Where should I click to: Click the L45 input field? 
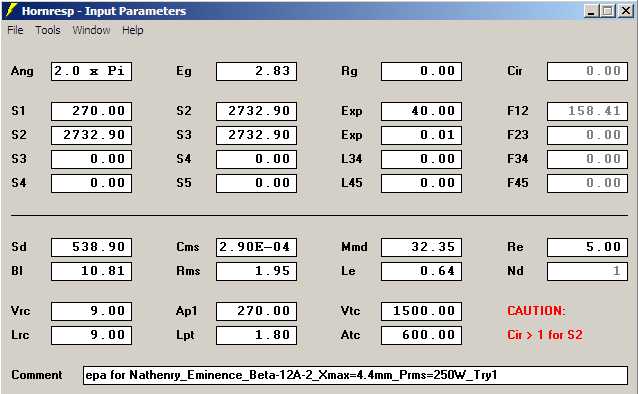tap(422, 183)
